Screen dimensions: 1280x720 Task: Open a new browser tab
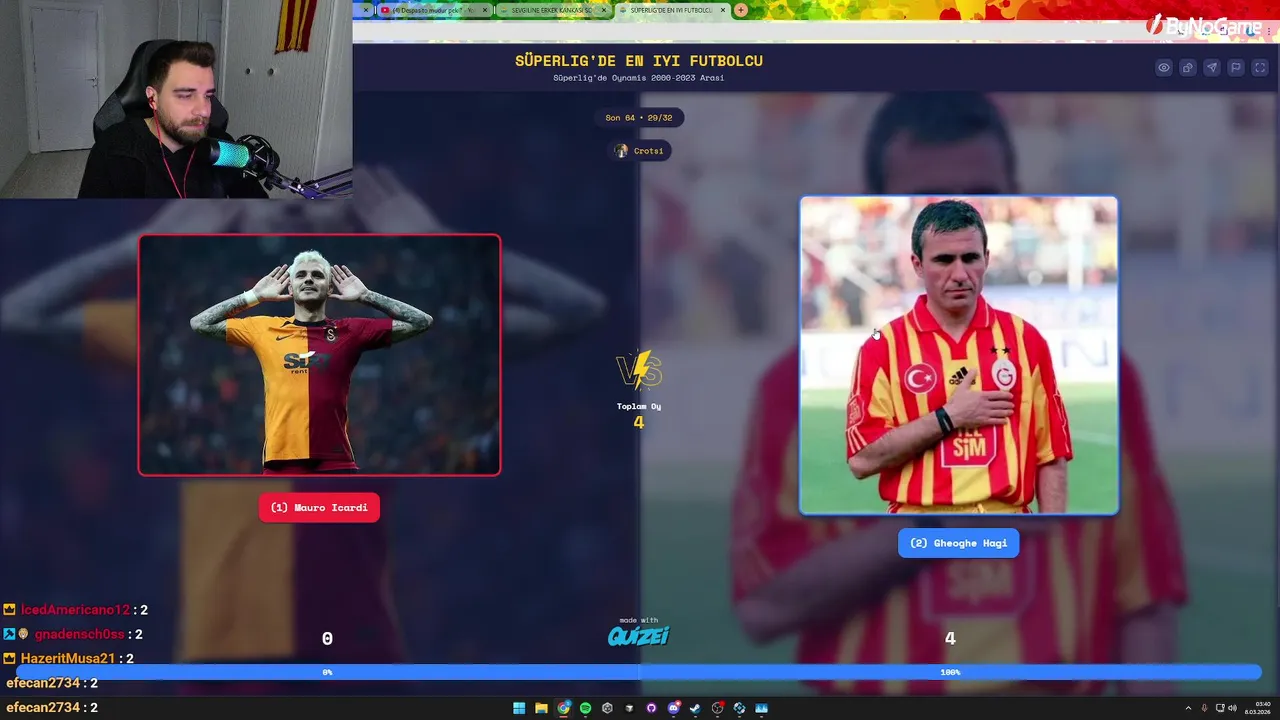click(x=741, y=10)
